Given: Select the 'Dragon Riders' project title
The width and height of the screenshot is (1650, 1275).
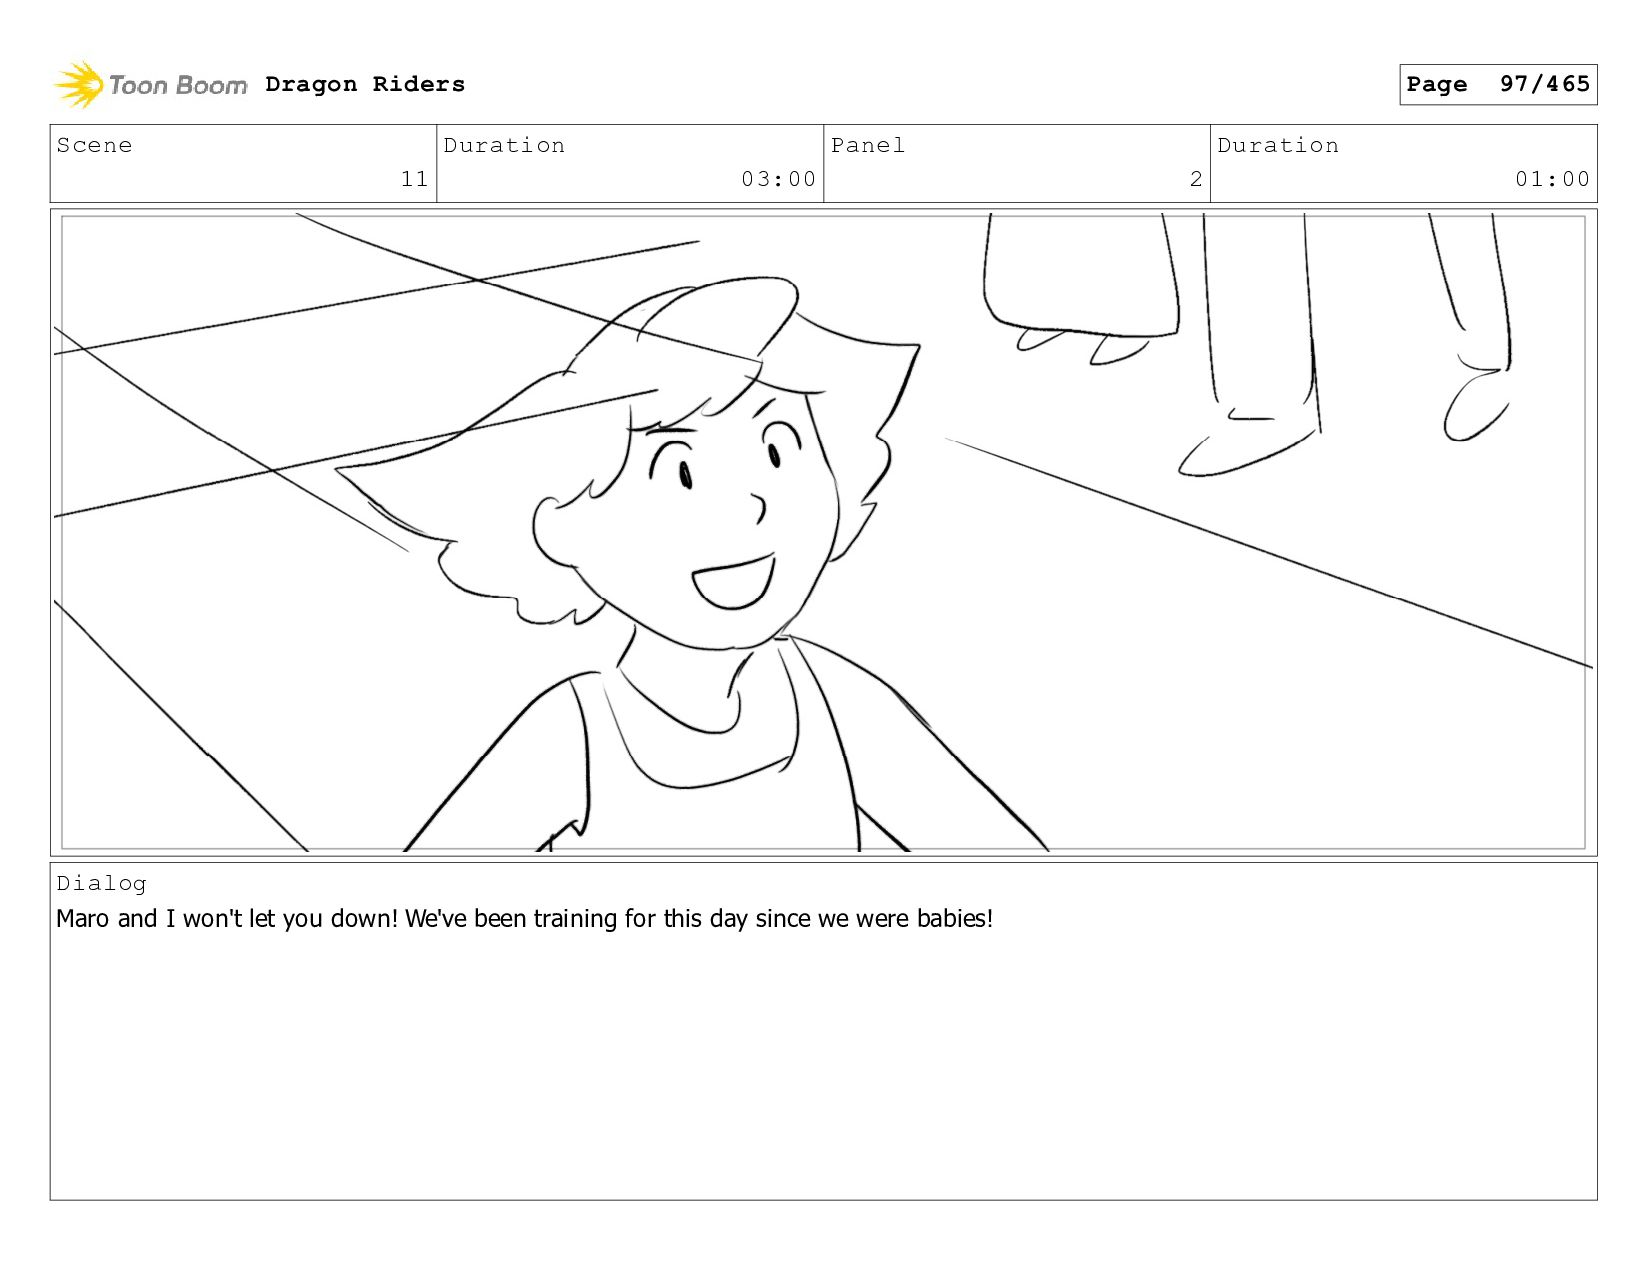Looking at the screenshot, I should click(x=365, y=85).
